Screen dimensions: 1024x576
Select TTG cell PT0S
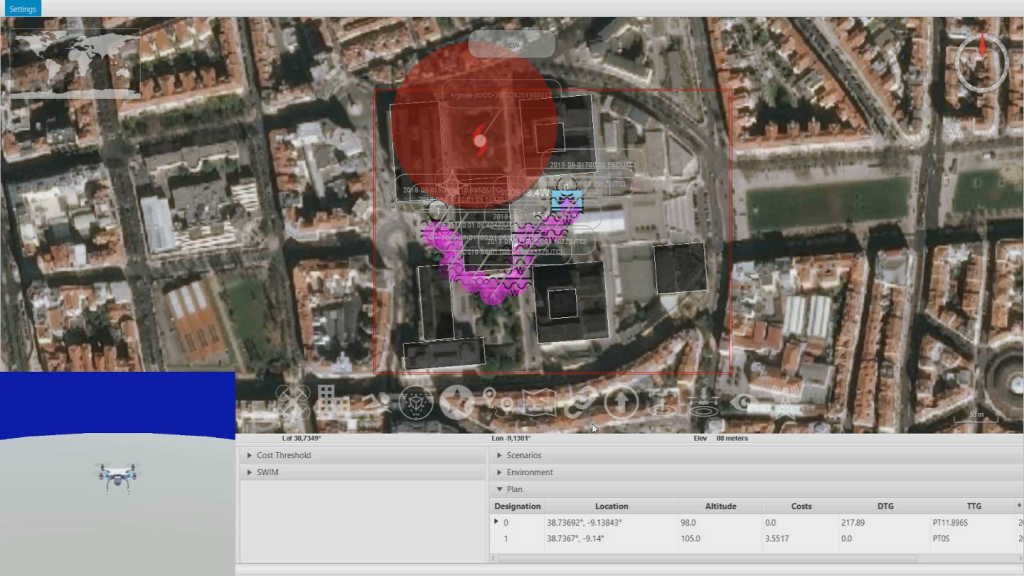coord(973,539)
